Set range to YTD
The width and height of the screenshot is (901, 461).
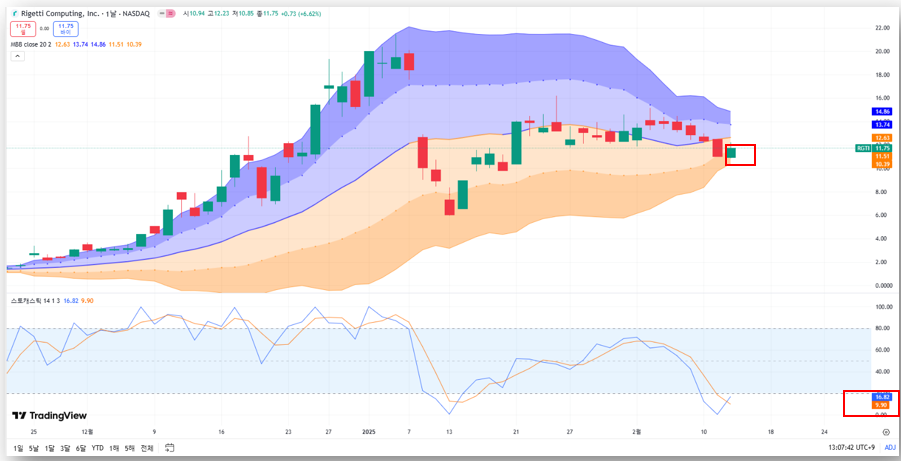coord(98,448)
